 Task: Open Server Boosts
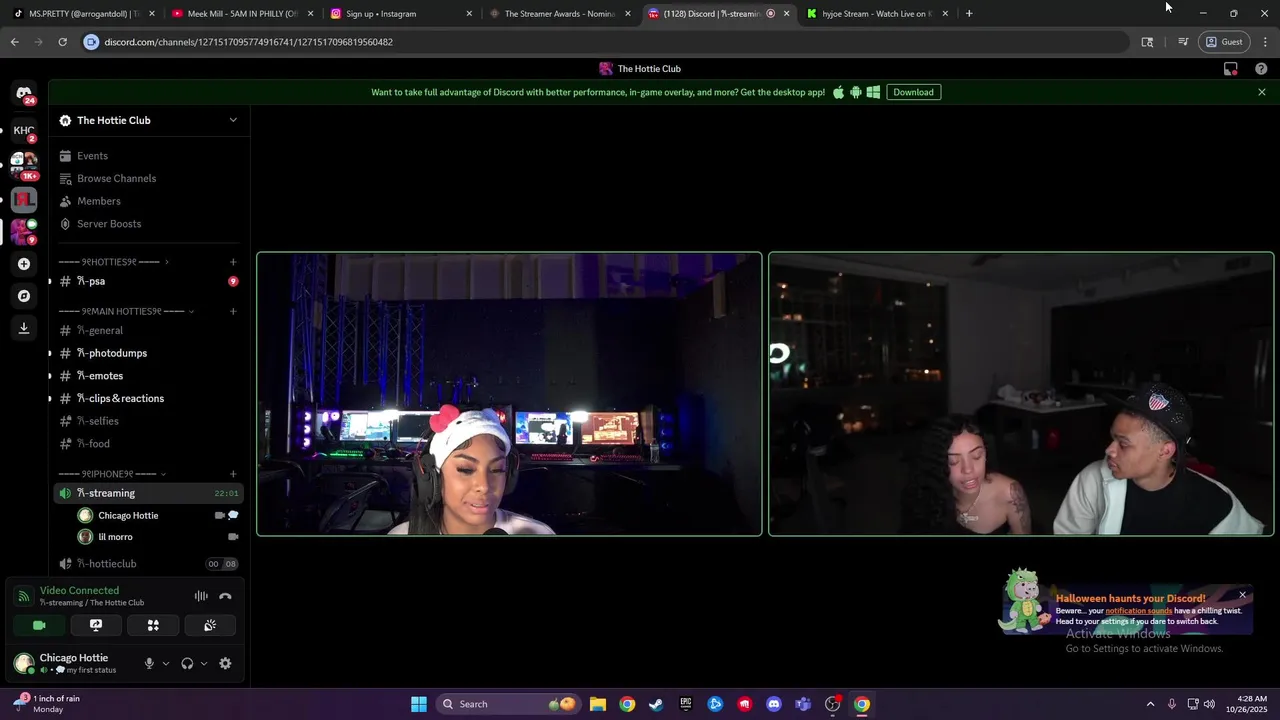148,224
